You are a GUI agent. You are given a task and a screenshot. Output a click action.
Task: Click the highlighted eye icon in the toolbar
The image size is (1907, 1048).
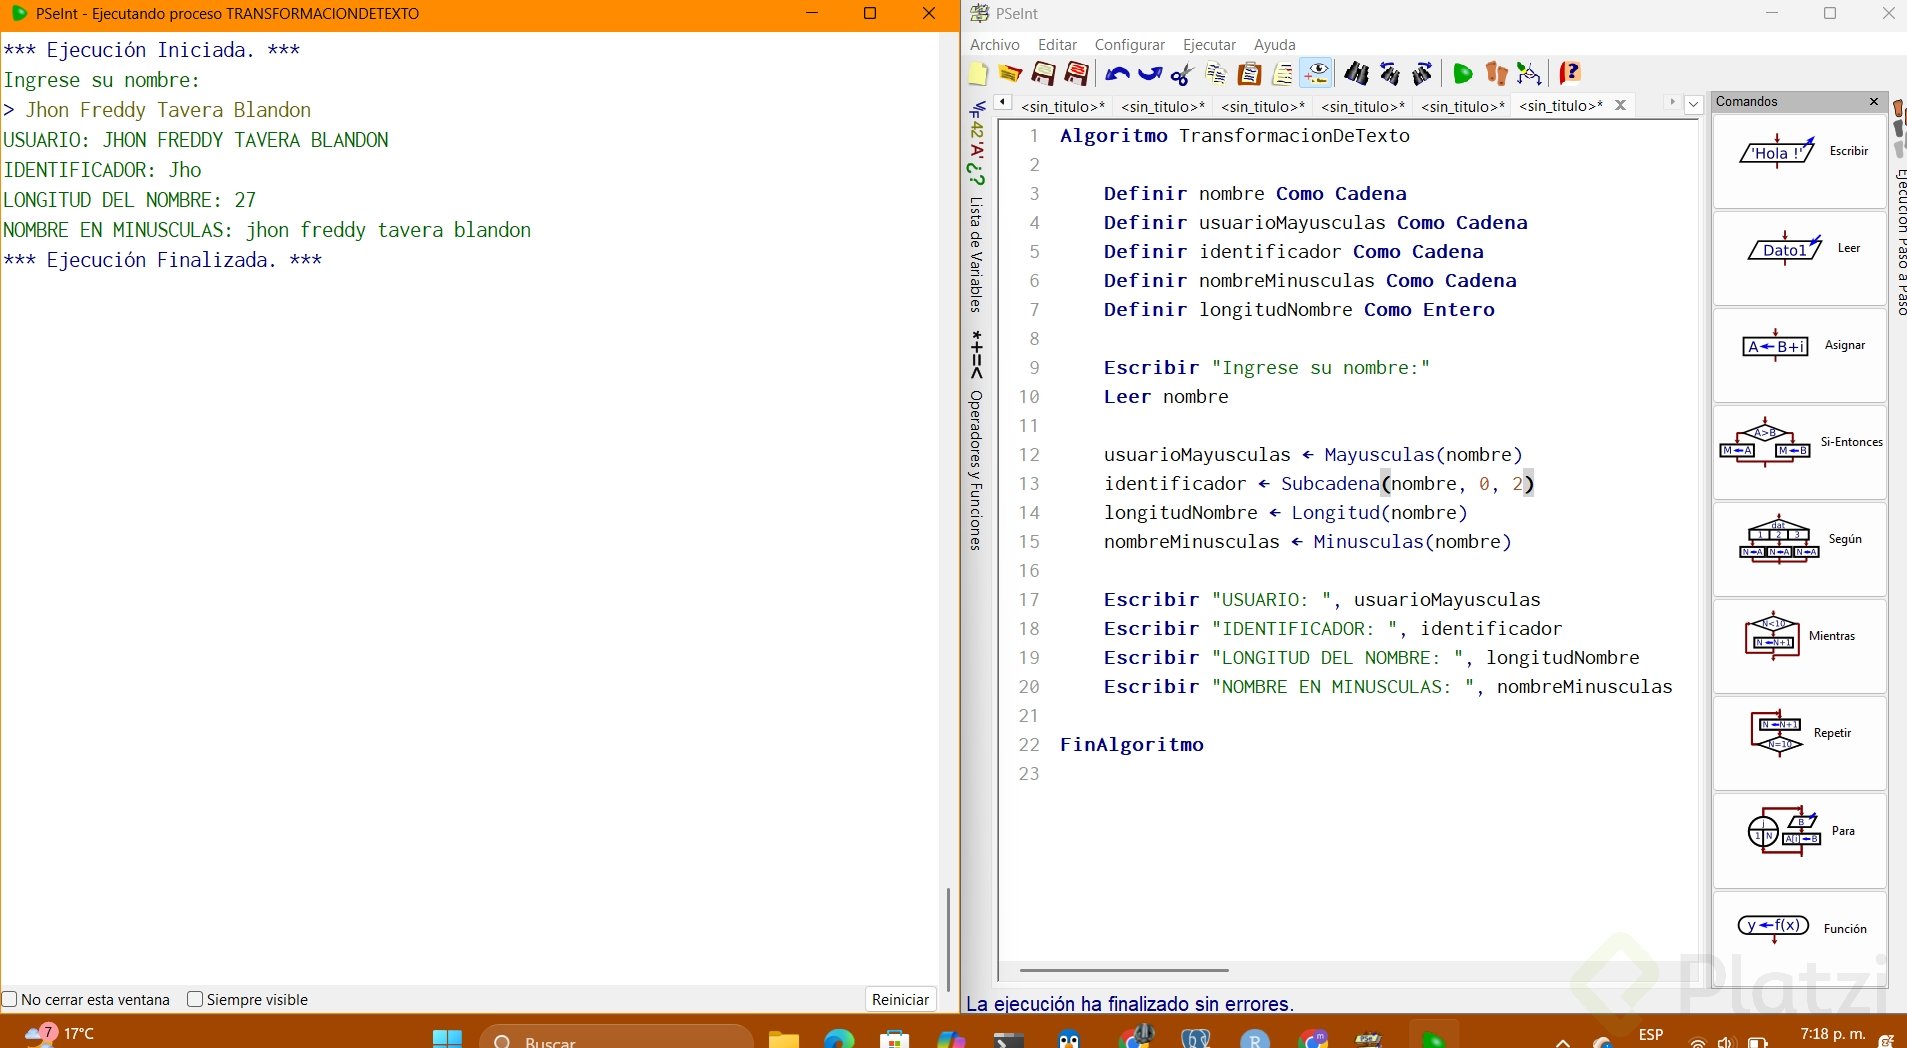[1316, 74]
